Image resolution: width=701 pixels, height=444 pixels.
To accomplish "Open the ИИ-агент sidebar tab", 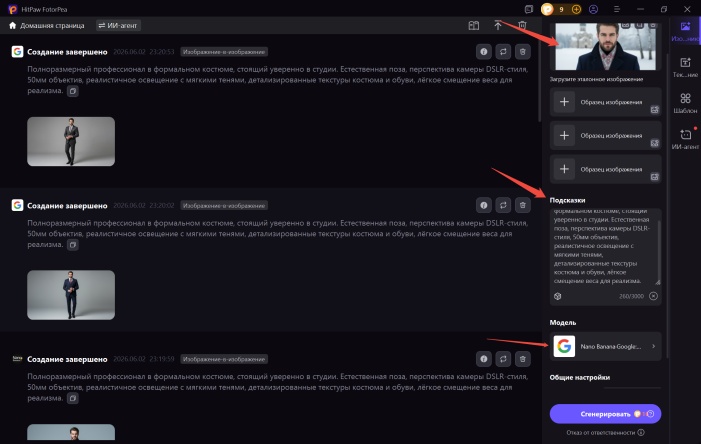I will pyautogui.click(x=685, y=139).
